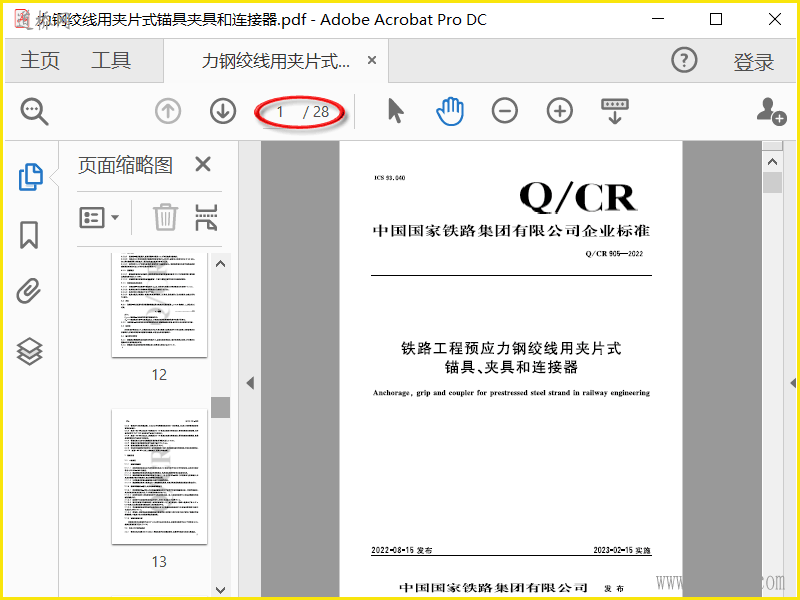Image resolution: width=800 pixels, height=600 pixels.
Task: Open the bookmarks panel icon
Action: [x=29, y=235]
